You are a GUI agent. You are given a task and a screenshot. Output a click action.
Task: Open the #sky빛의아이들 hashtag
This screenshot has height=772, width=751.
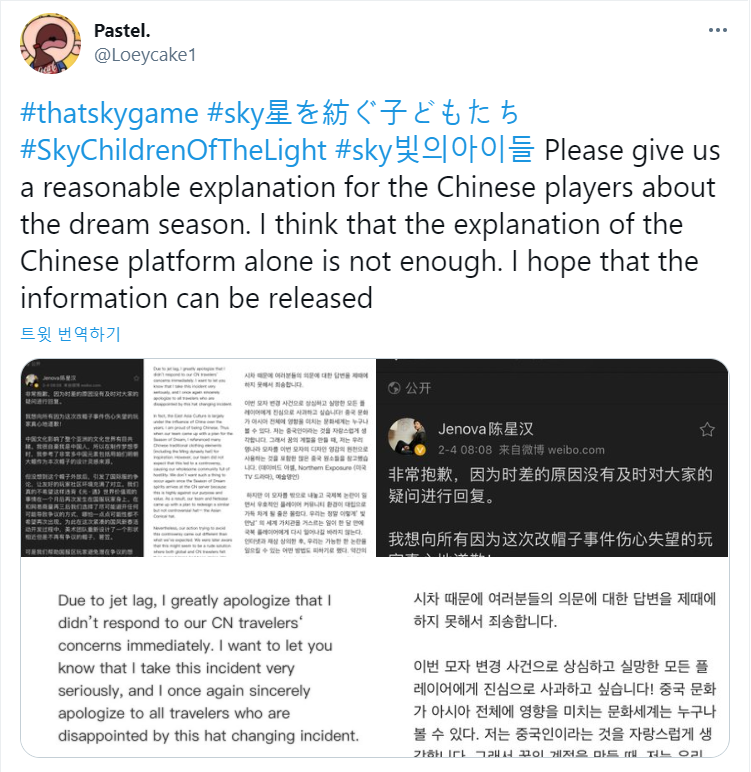pos(434,150)
